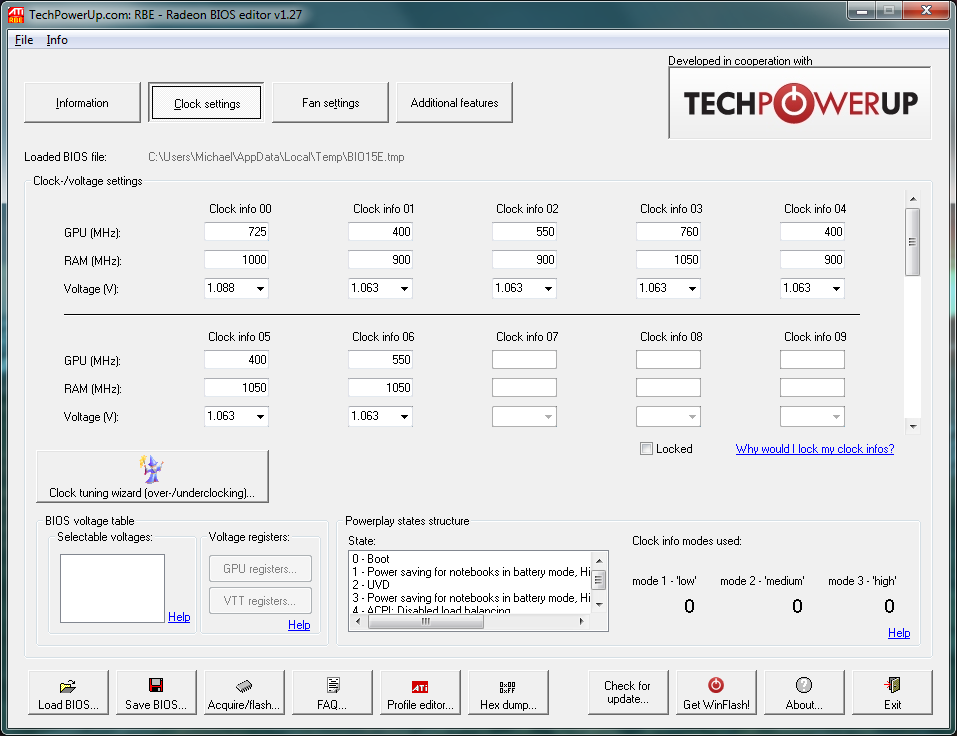Viewport: 957px width, 736px height.
Task: Switch to the Clock settings tab
Action: 206,103
